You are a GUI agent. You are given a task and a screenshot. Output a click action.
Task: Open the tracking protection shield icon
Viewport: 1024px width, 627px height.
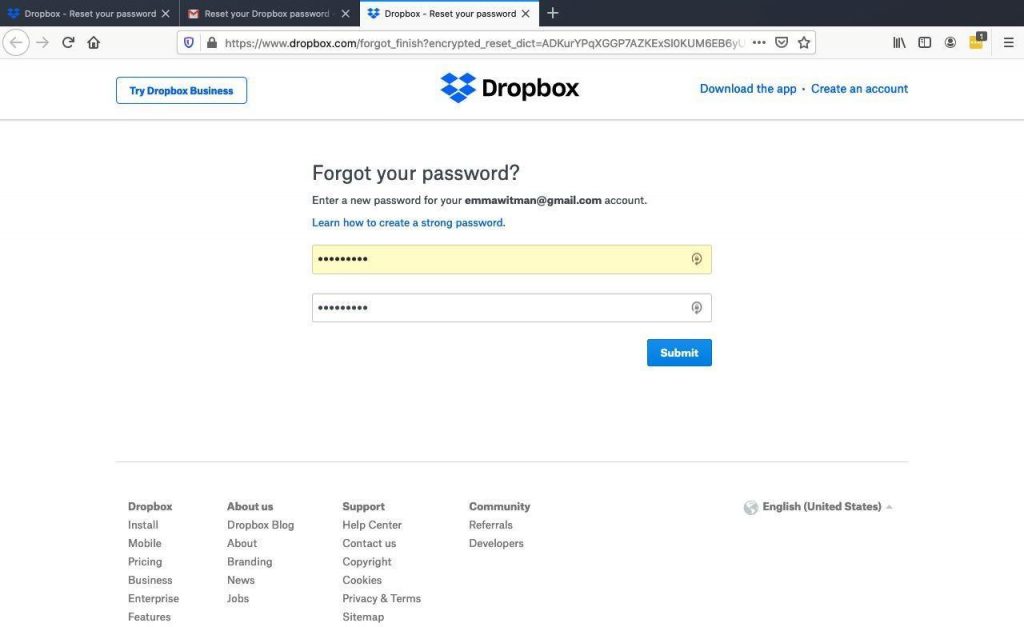(x=189, y=43)
